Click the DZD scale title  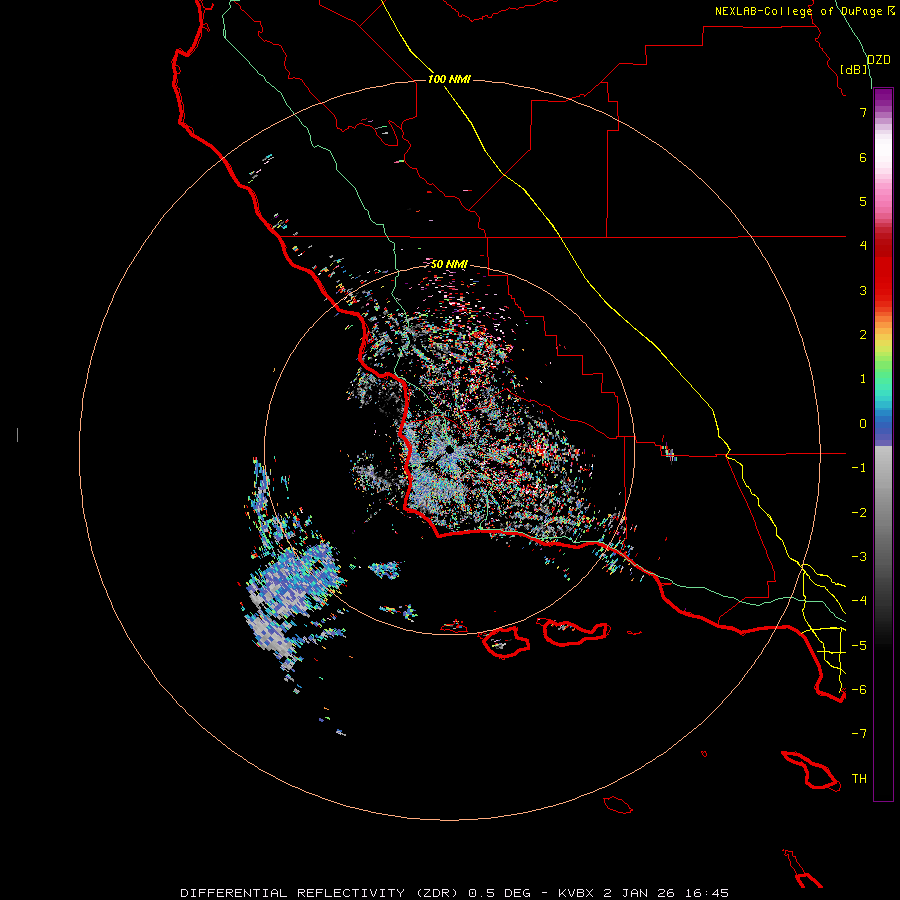click(879, 60)
